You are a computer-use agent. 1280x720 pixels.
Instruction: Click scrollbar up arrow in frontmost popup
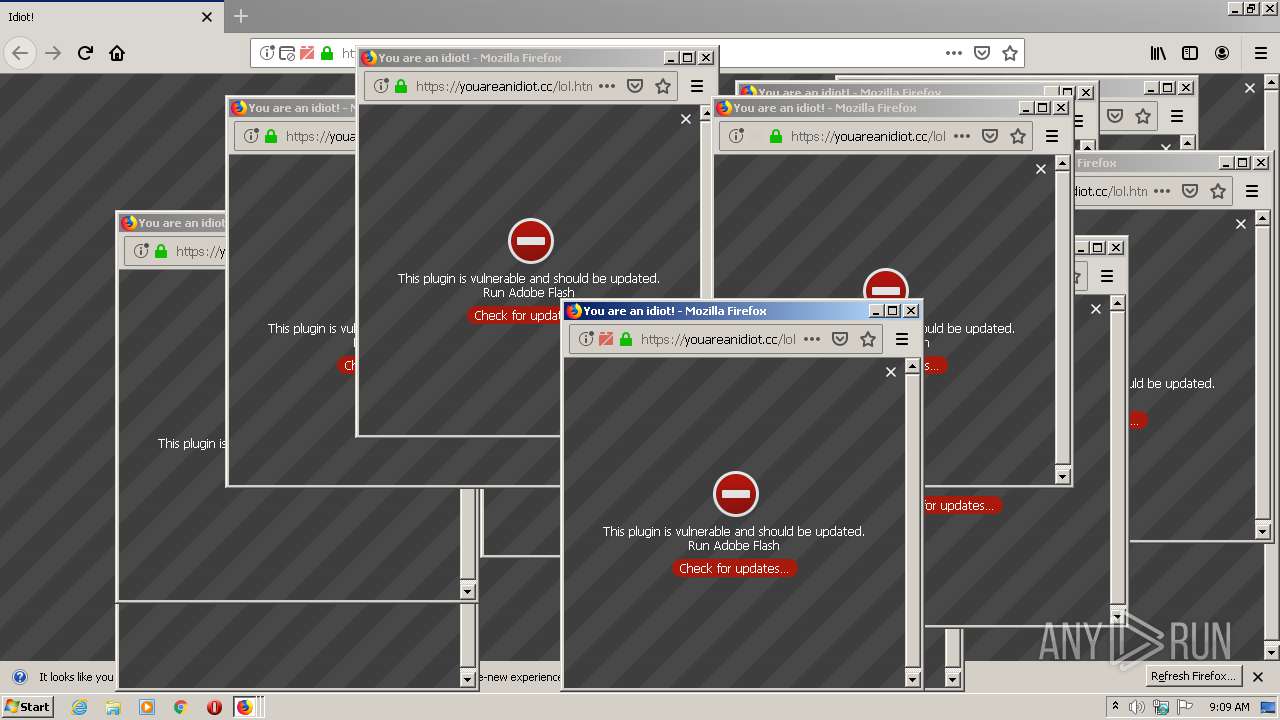click(912, 366)
